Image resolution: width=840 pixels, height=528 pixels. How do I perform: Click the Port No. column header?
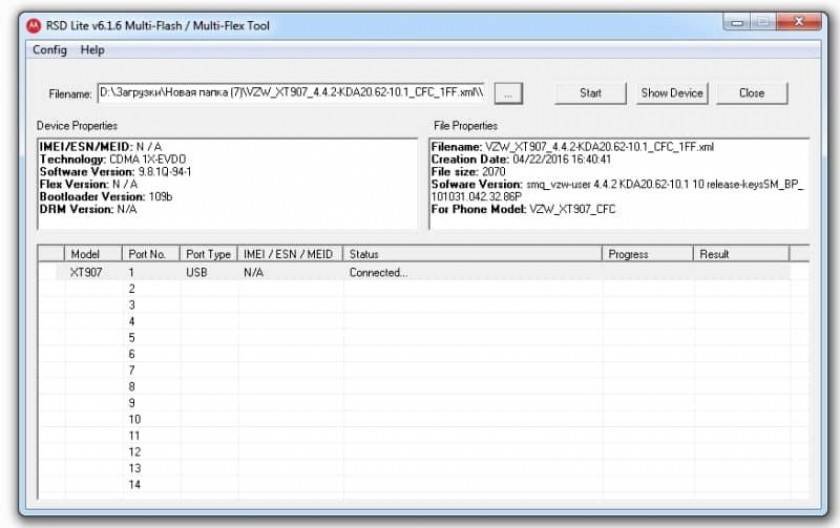[151, 254]
